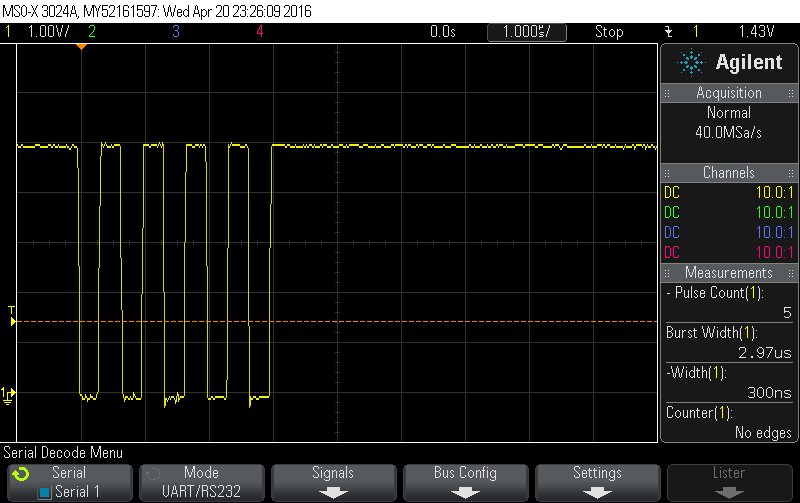The height and width of the screenshot is (503, 800).
Task: Click the 1.000 µs/div timebase box
Action: pos(526,32)
